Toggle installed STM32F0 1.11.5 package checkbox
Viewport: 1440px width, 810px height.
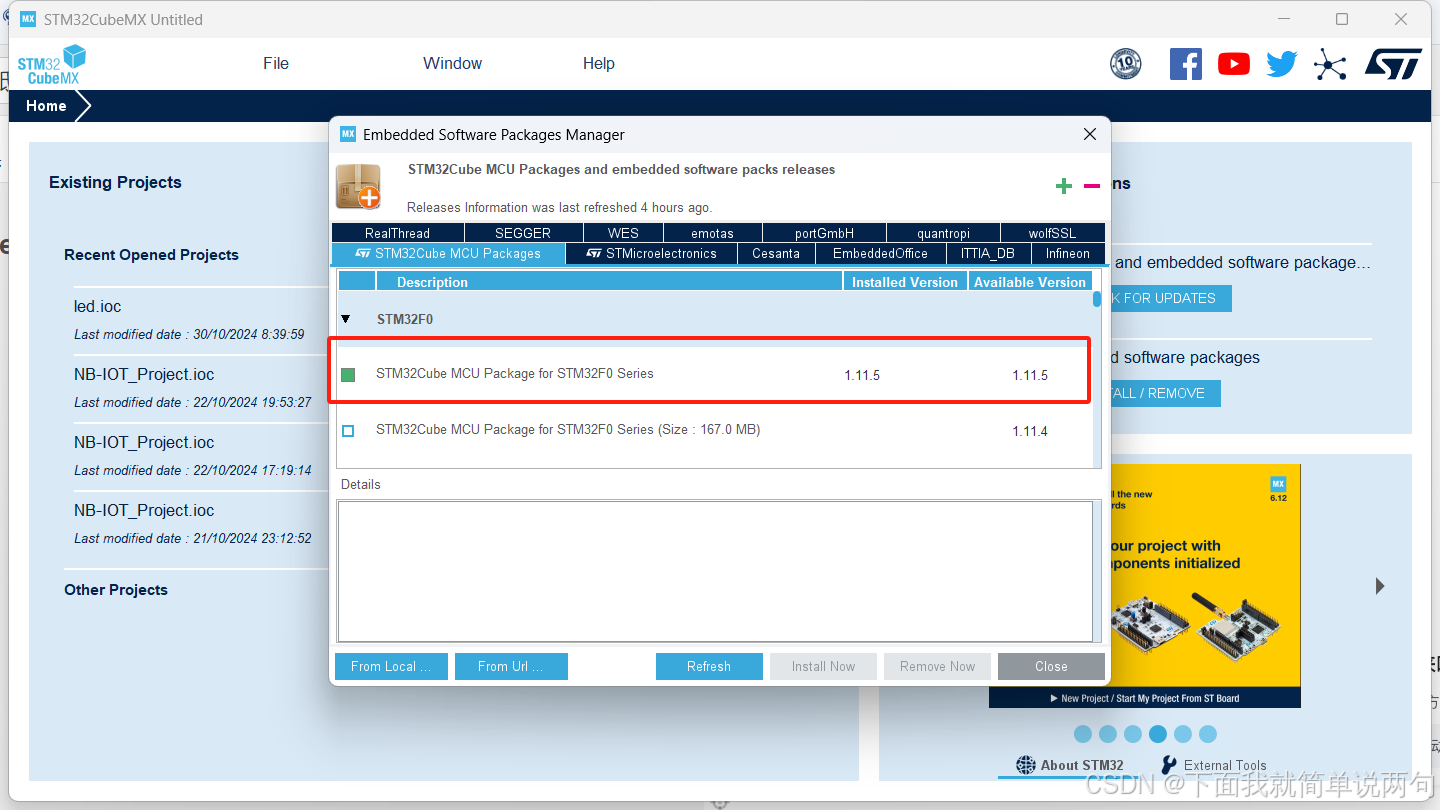(x=348, y=375)
